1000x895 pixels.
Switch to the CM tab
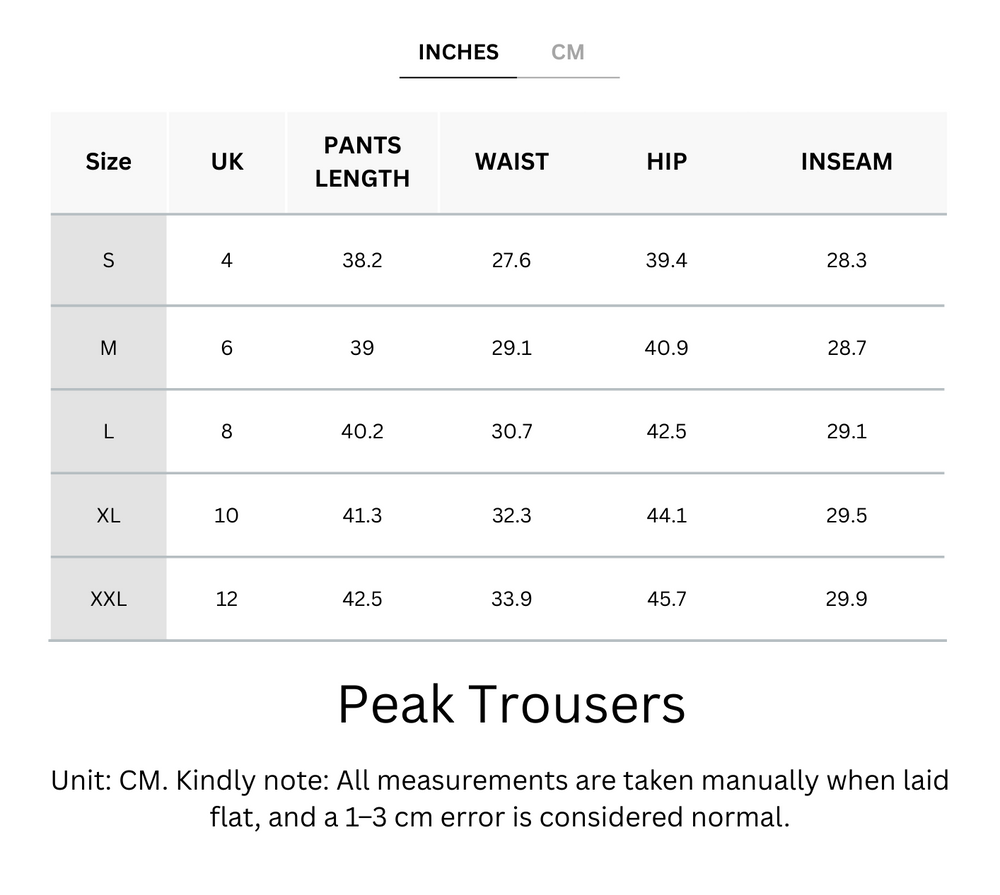pyautogui.click(x=569, y=52)
